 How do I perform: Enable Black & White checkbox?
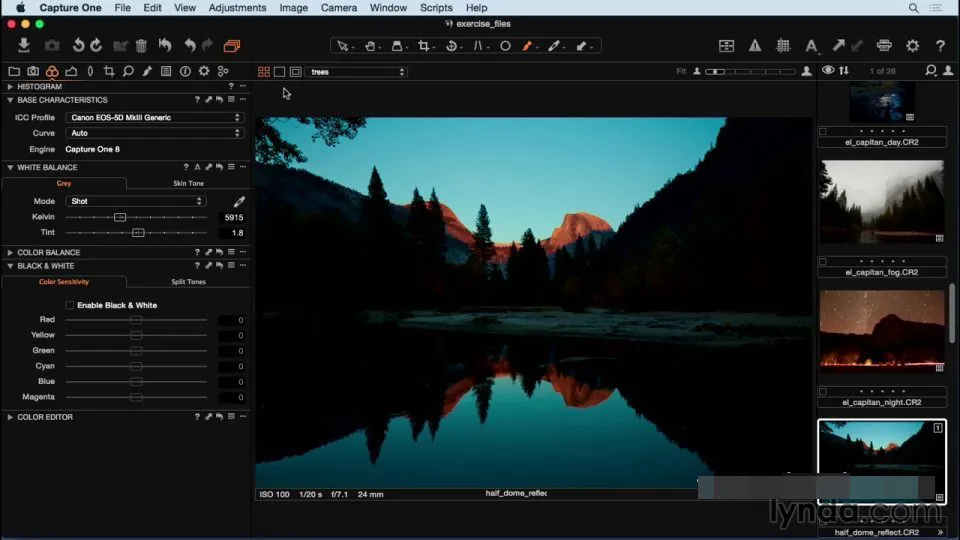(x=70, y=305)
